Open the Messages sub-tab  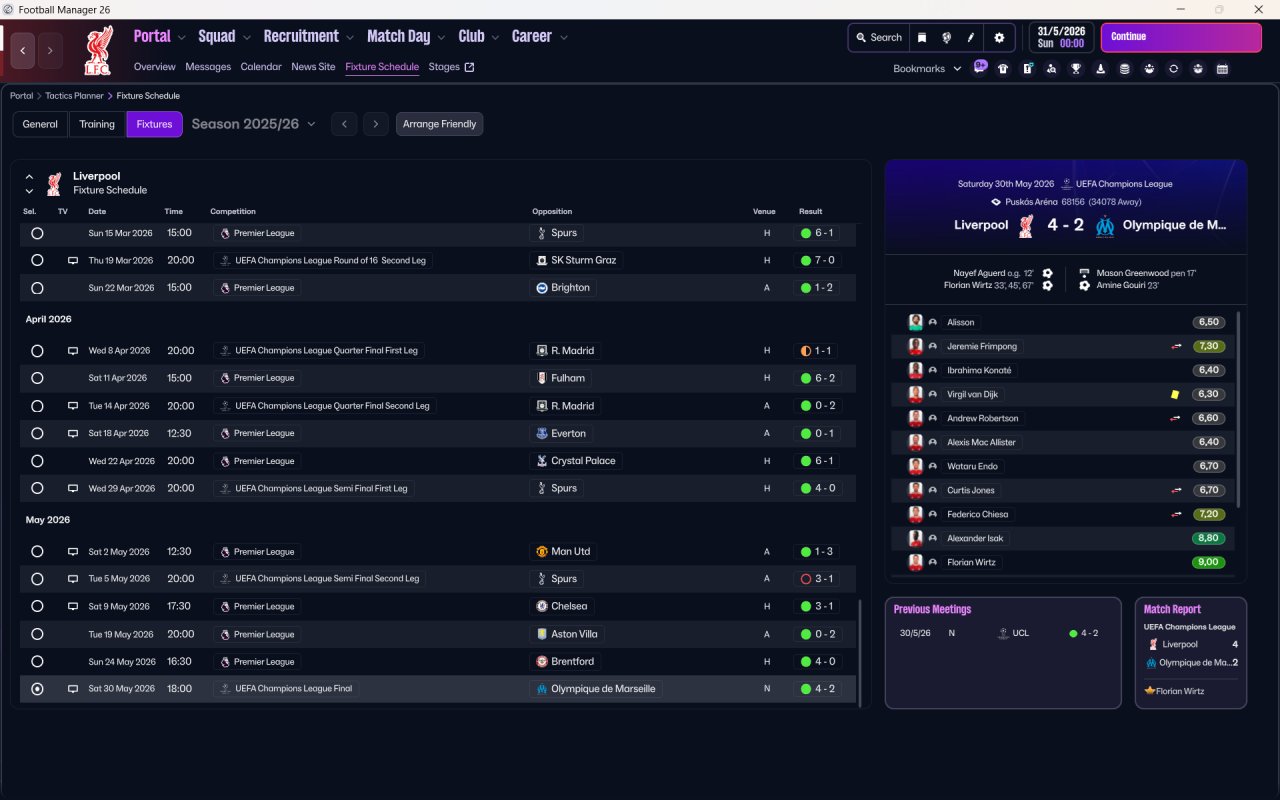pos(208,67)
